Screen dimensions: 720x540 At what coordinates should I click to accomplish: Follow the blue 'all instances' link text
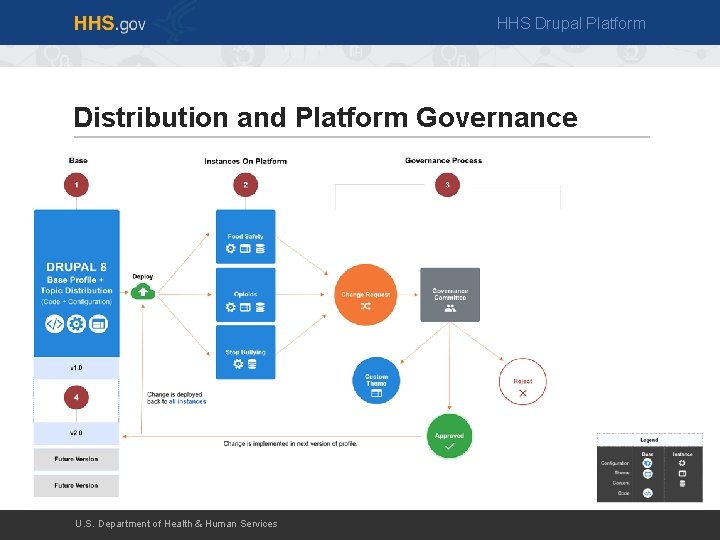[187, 401]
